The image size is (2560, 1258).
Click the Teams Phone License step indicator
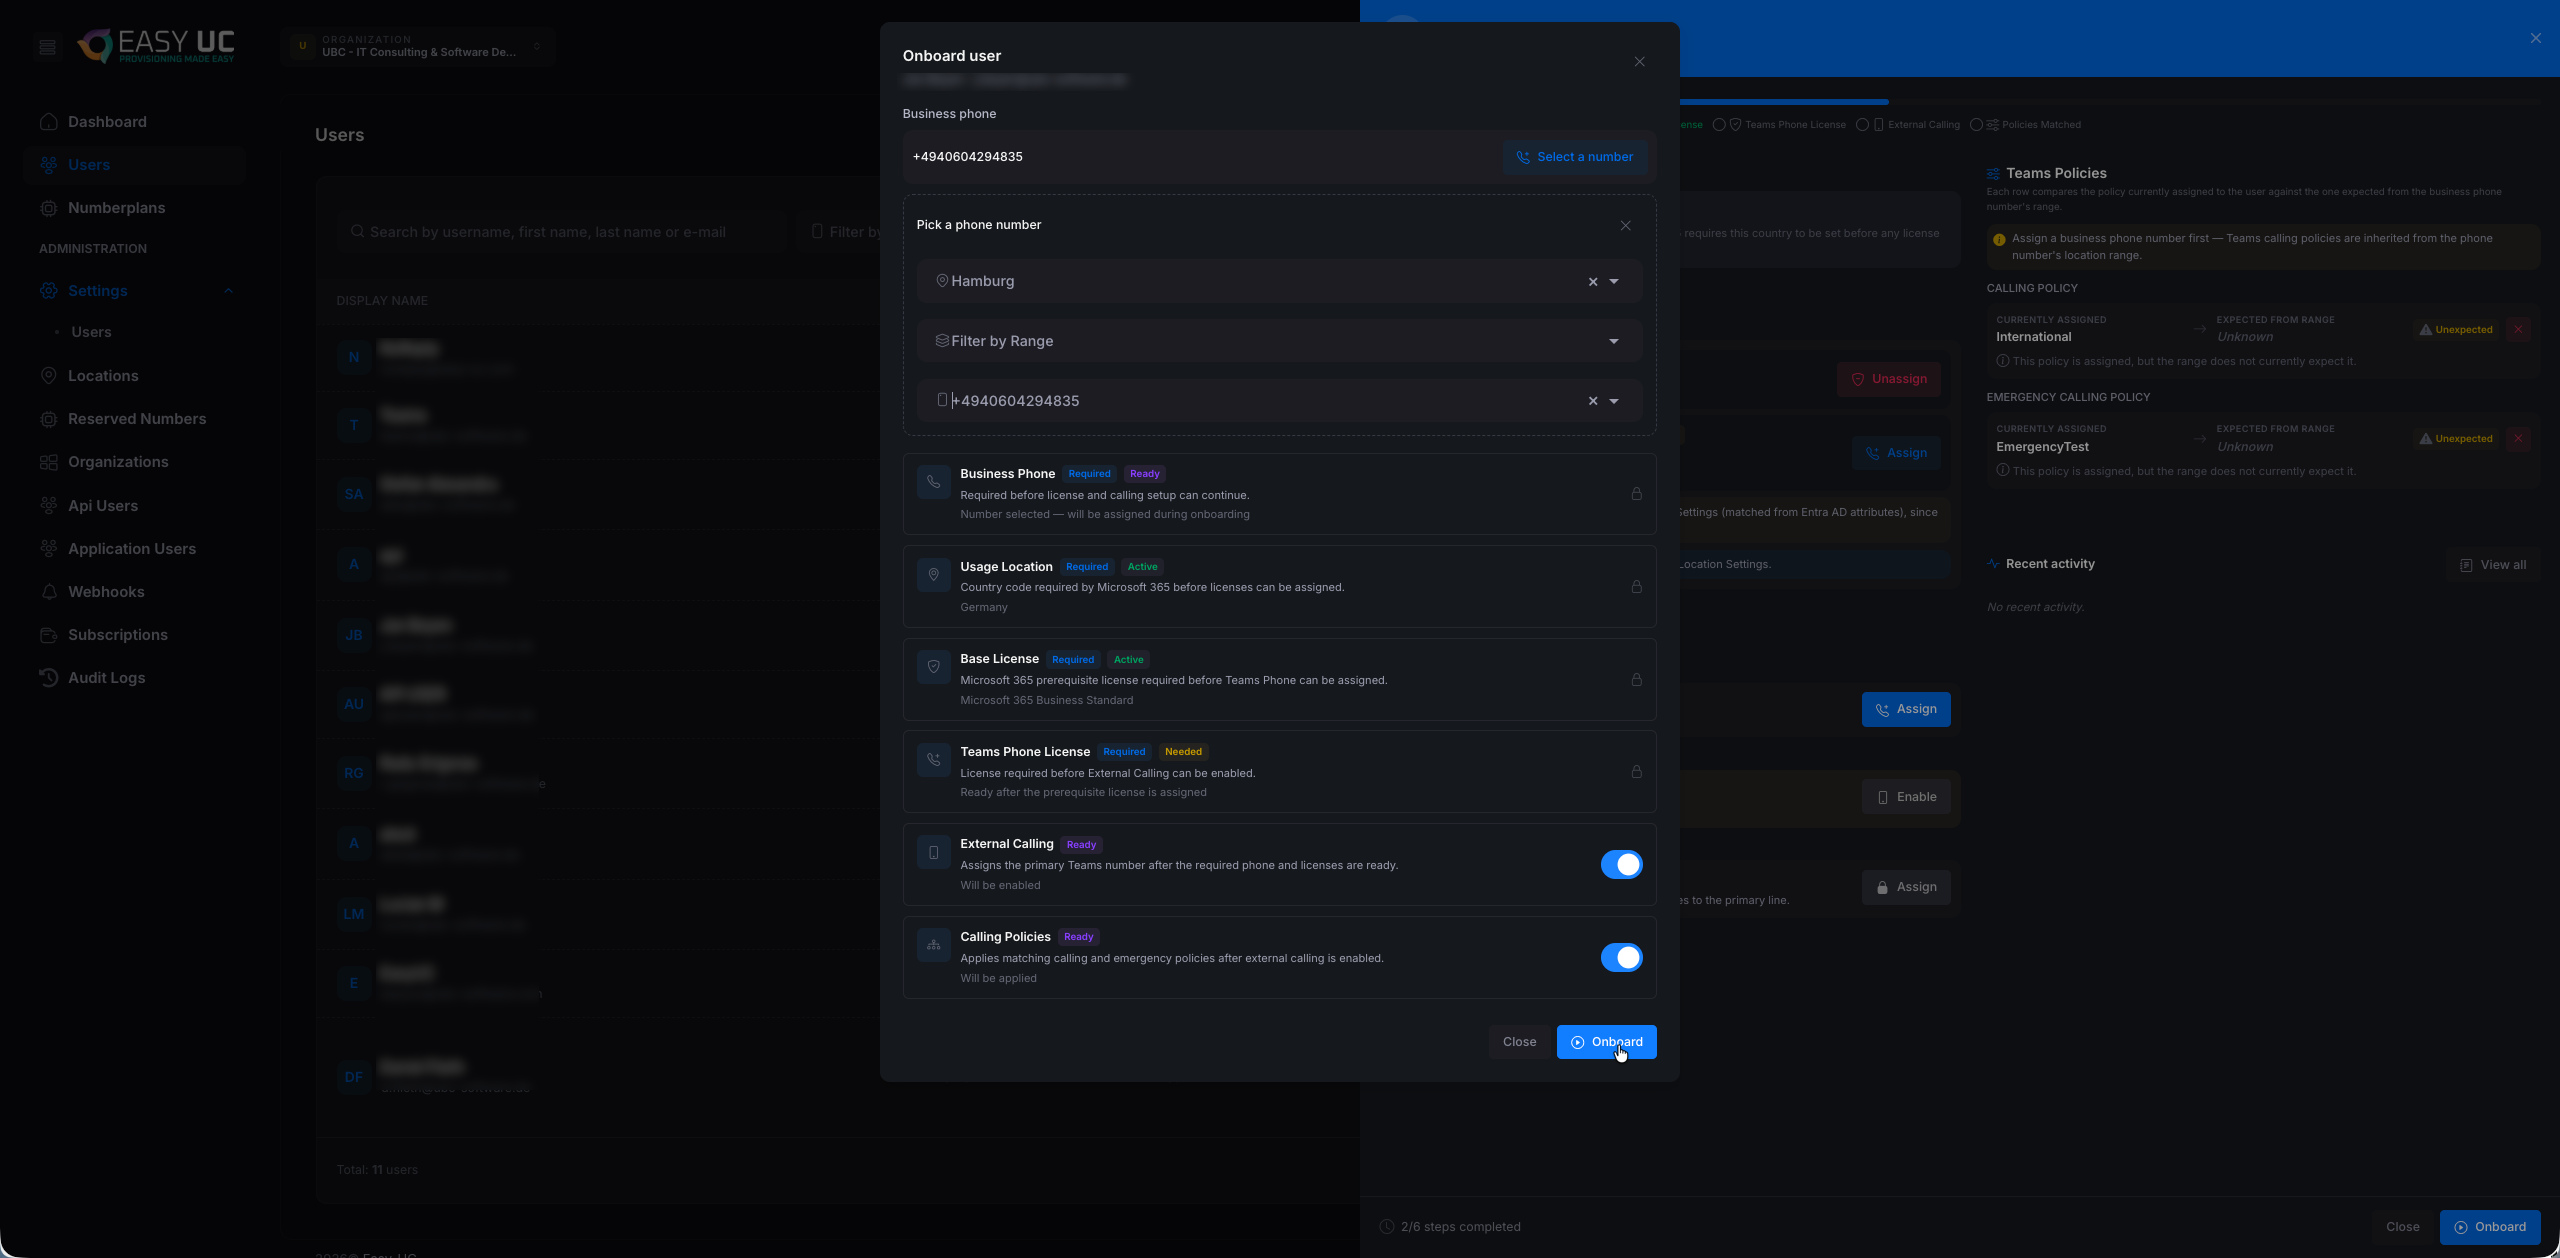tap(1779, 125)
